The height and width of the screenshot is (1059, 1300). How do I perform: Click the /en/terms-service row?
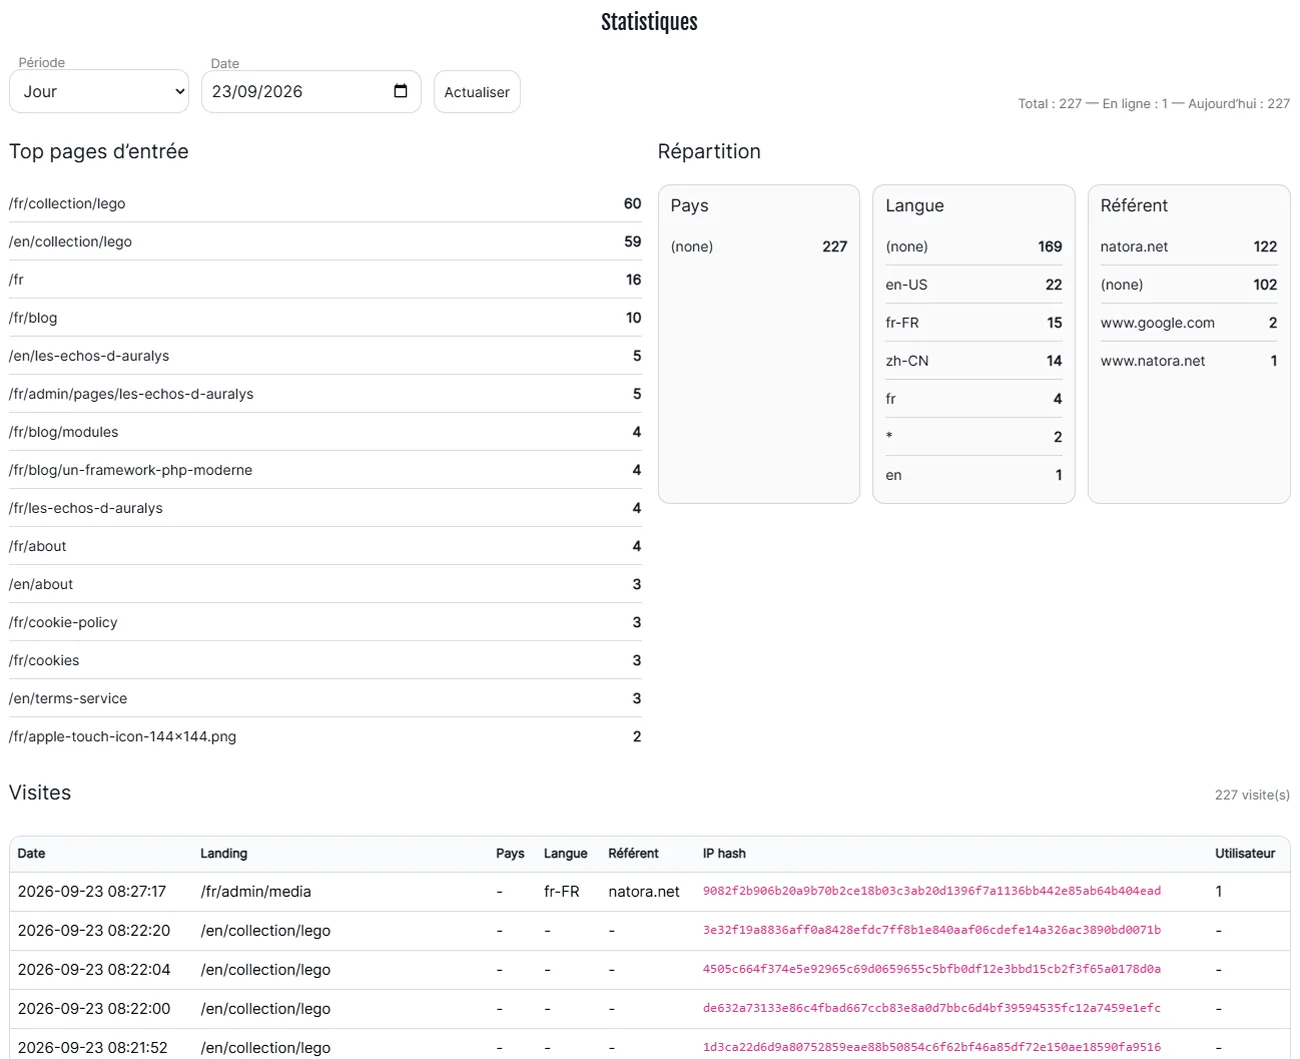point(325,697)
